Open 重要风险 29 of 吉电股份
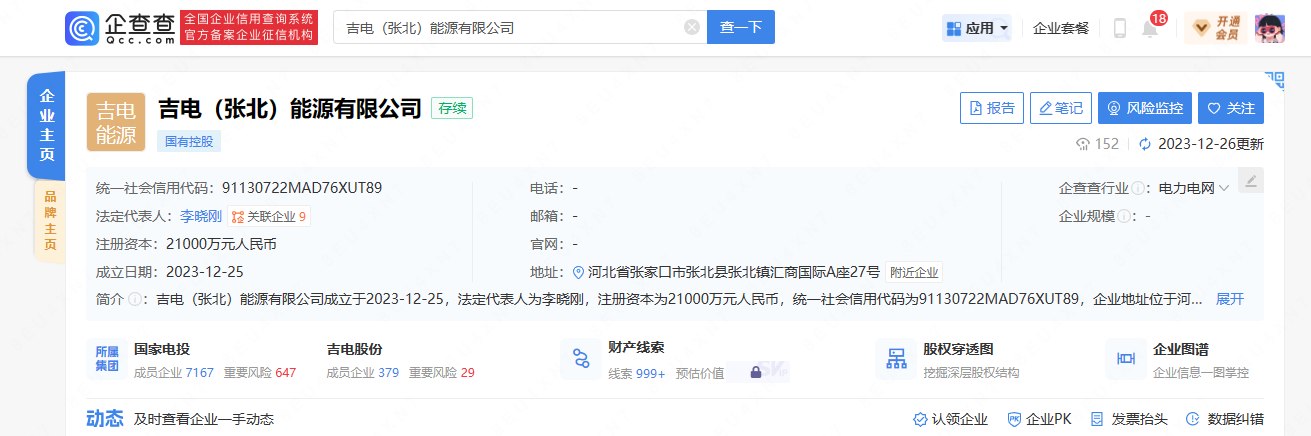This screenshot has width=1311, height=436. click(441, 373)
